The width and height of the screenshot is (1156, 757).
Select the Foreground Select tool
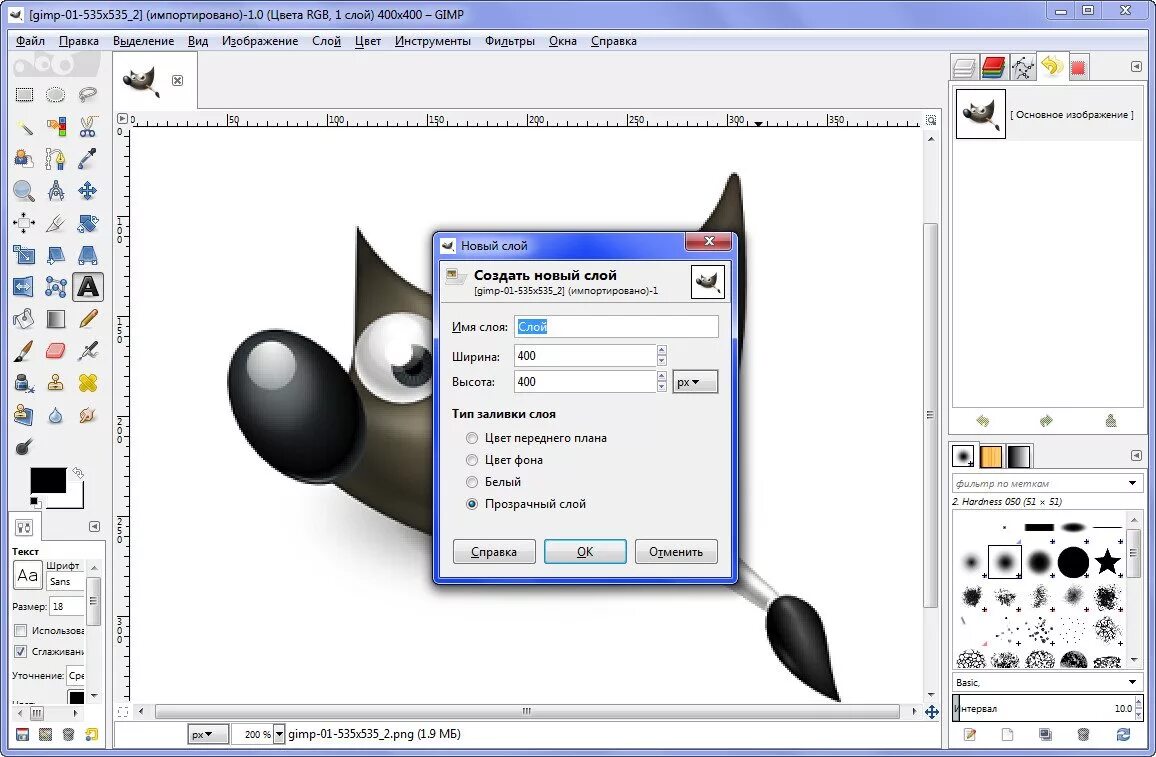[x=24, y=158]
